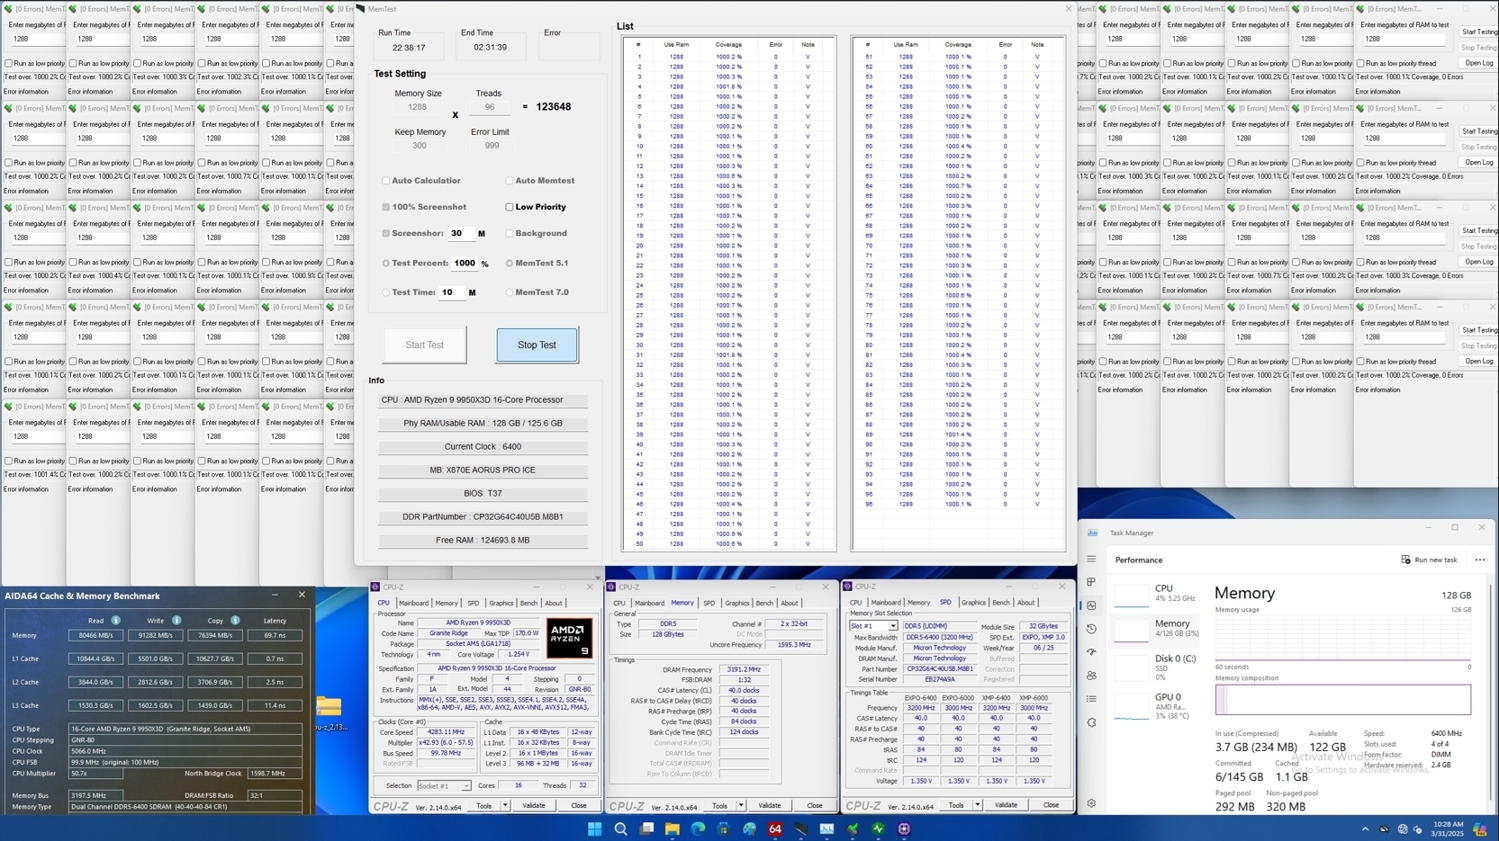Click Stop Test button in MemTest

coord(537,345)
